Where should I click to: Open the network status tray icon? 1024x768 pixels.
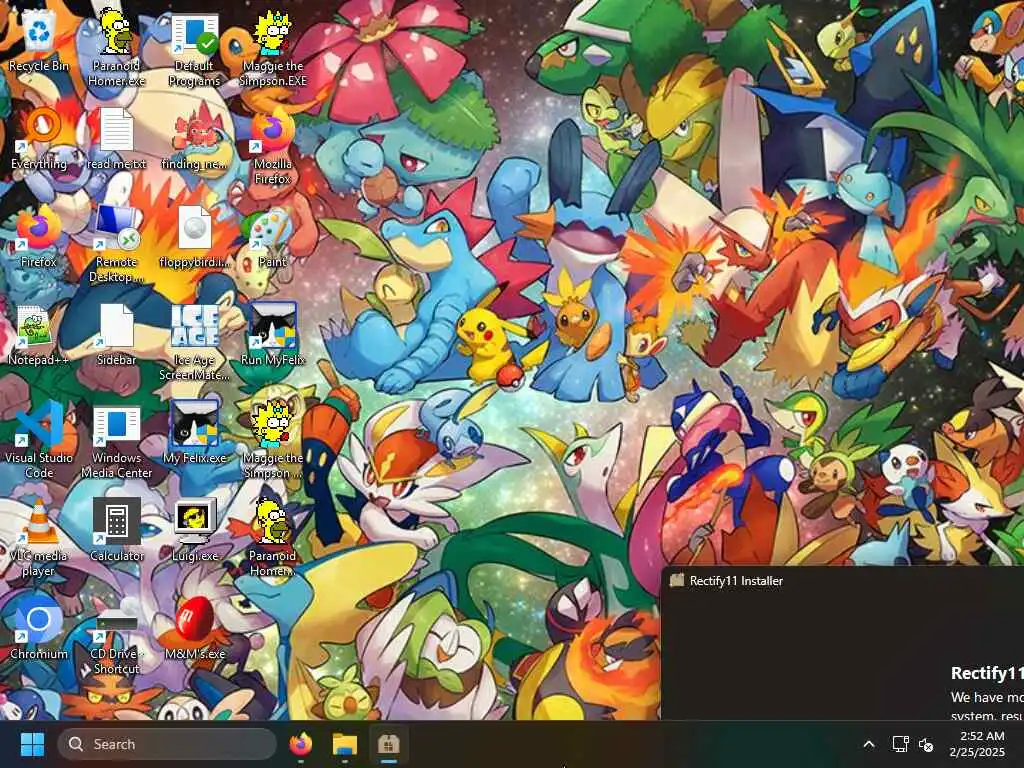click(901, 744)
